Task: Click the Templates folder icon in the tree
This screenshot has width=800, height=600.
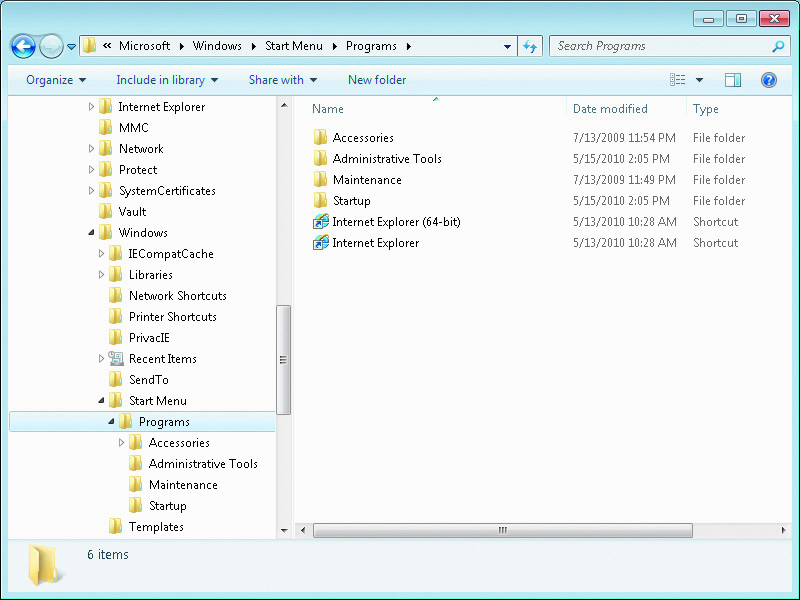Action: point(115,527)
